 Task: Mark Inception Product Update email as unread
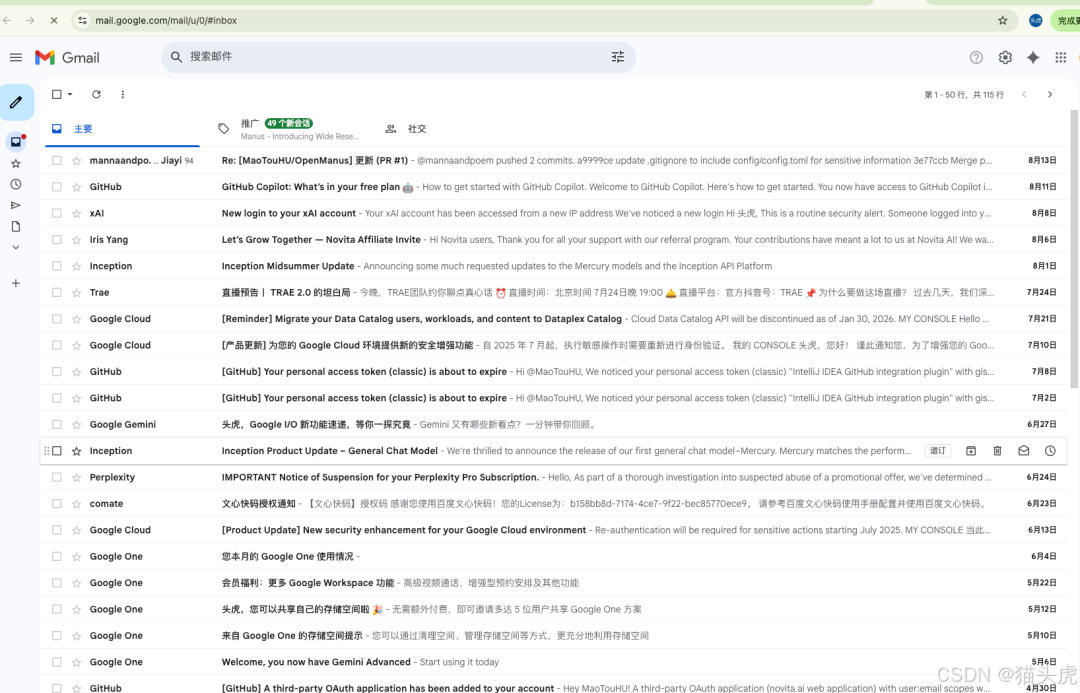pyautogui.click(x=1024, y=451)
